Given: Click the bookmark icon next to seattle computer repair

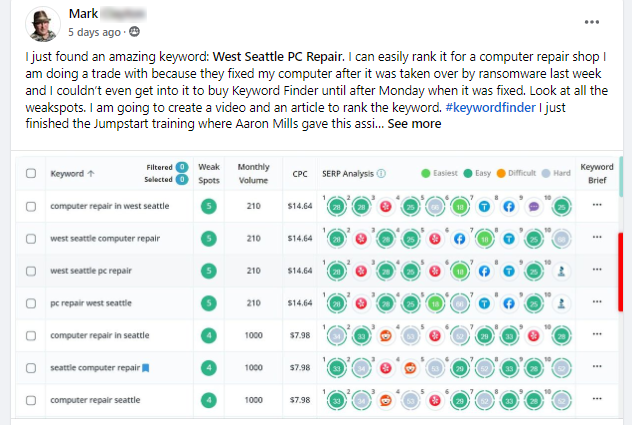Looking at the screenshot, I should (x=145, y=368).
